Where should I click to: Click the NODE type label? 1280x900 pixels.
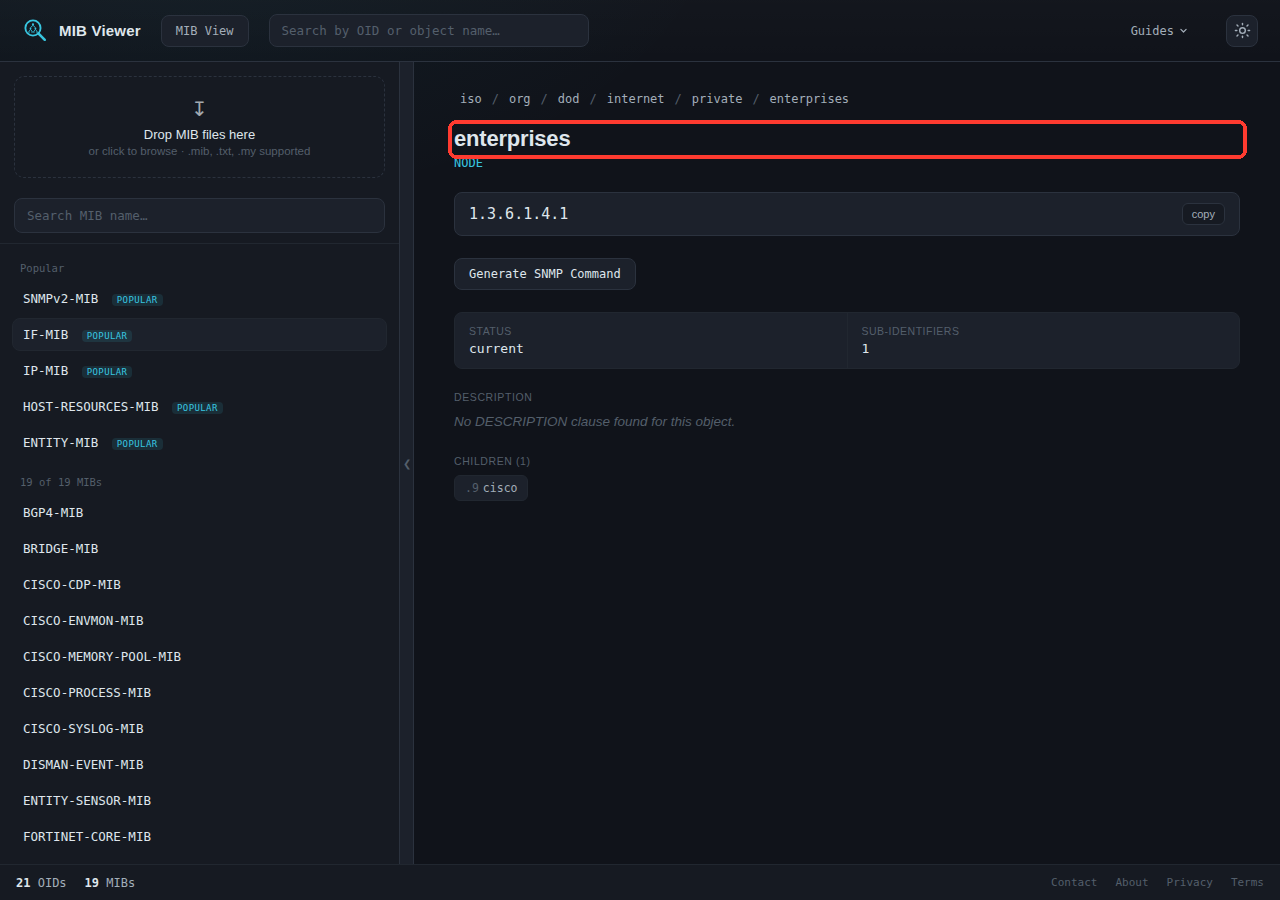[468, 163]
